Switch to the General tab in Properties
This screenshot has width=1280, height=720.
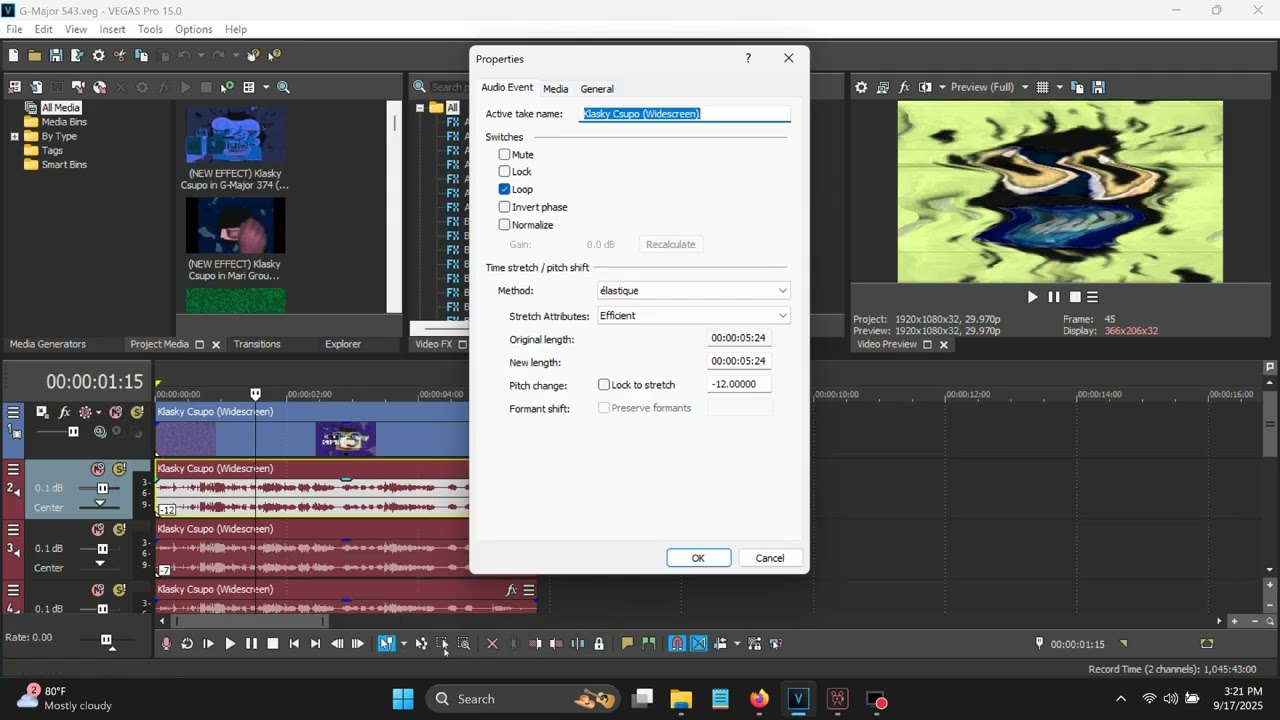coord(597,89)
